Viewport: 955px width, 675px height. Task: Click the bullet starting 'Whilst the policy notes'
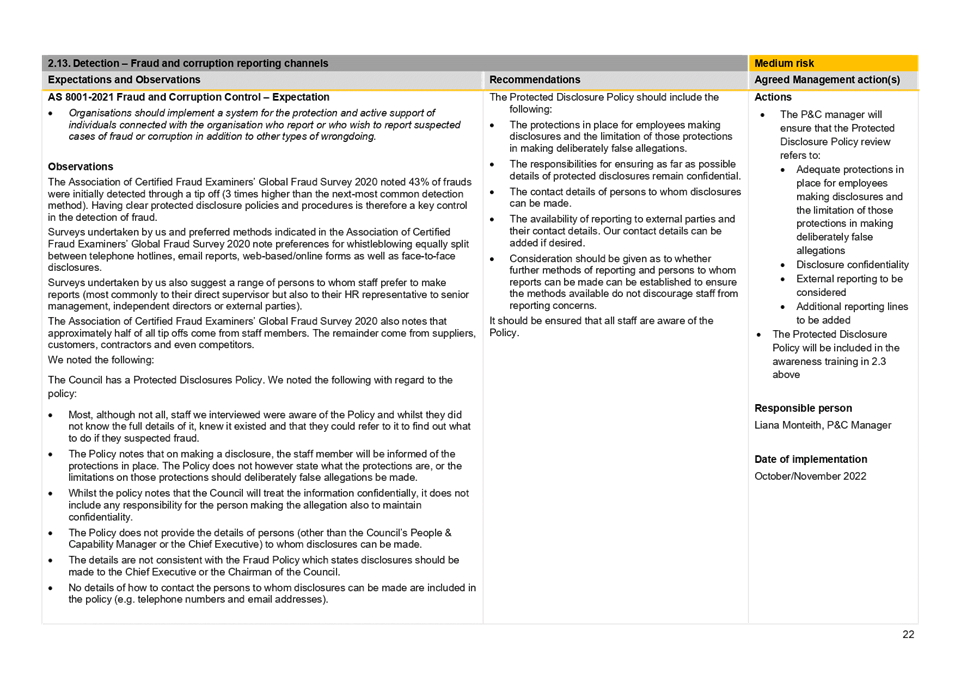point(269,505)
